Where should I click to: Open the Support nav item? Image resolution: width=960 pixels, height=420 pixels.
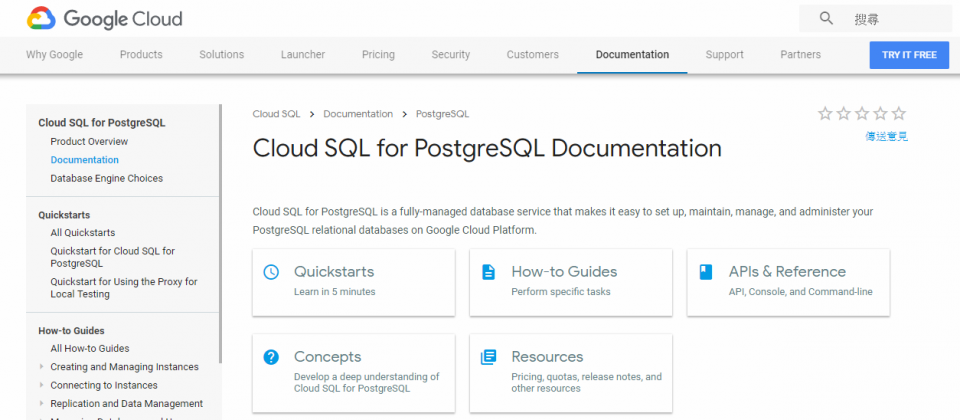tap(724, 54)
